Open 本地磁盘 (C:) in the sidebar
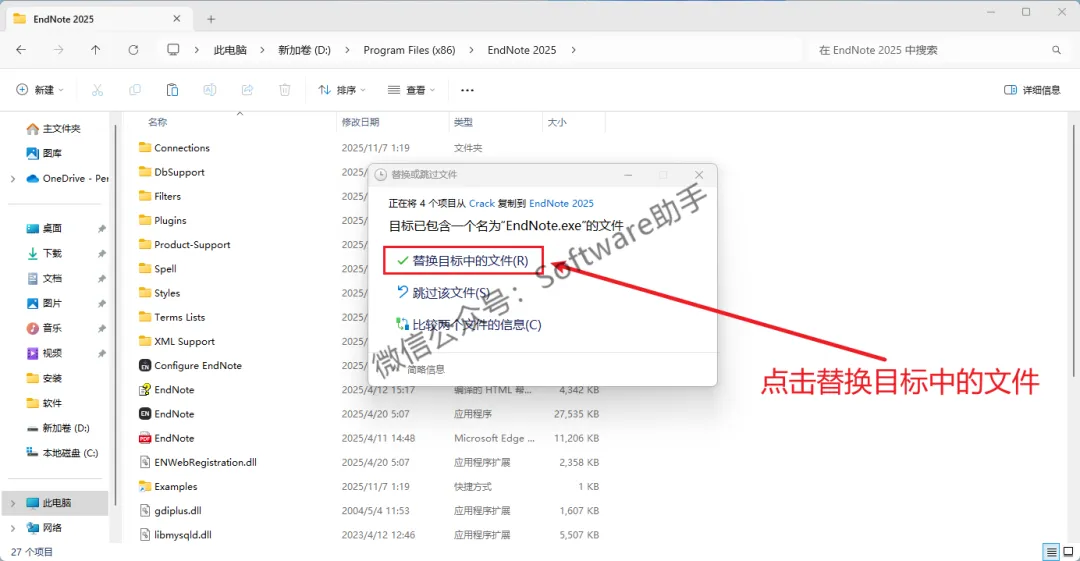The image size is (1080, 561). click(x=62, y=453)
